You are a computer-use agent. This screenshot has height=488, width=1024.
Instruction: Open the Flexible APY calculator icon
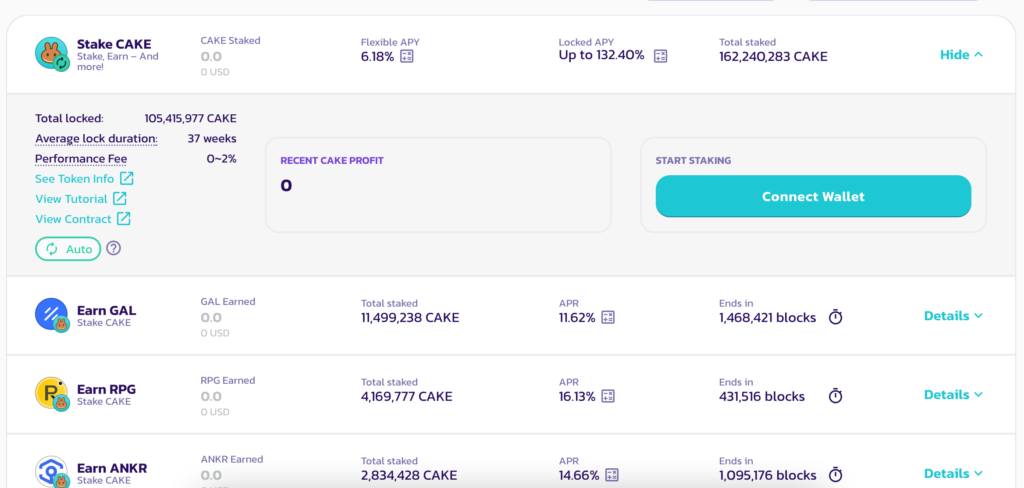(x=407, y=57)
